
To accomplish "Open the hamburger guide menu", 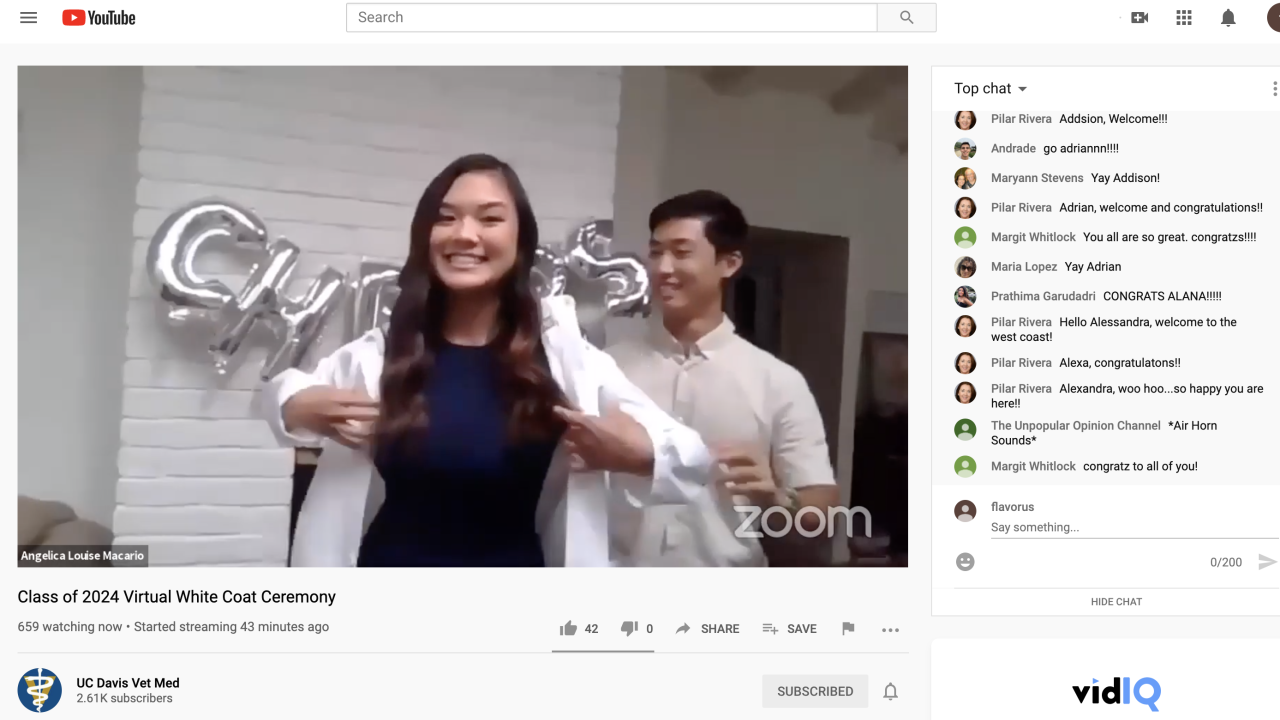I will 28,18.
